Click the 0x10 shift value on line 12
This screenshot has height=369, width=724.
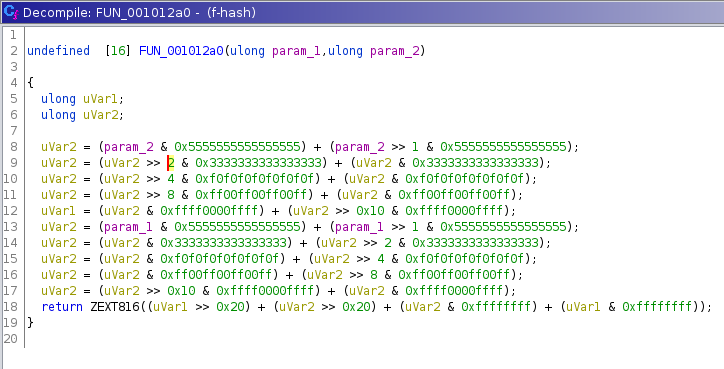coord(370,211)
